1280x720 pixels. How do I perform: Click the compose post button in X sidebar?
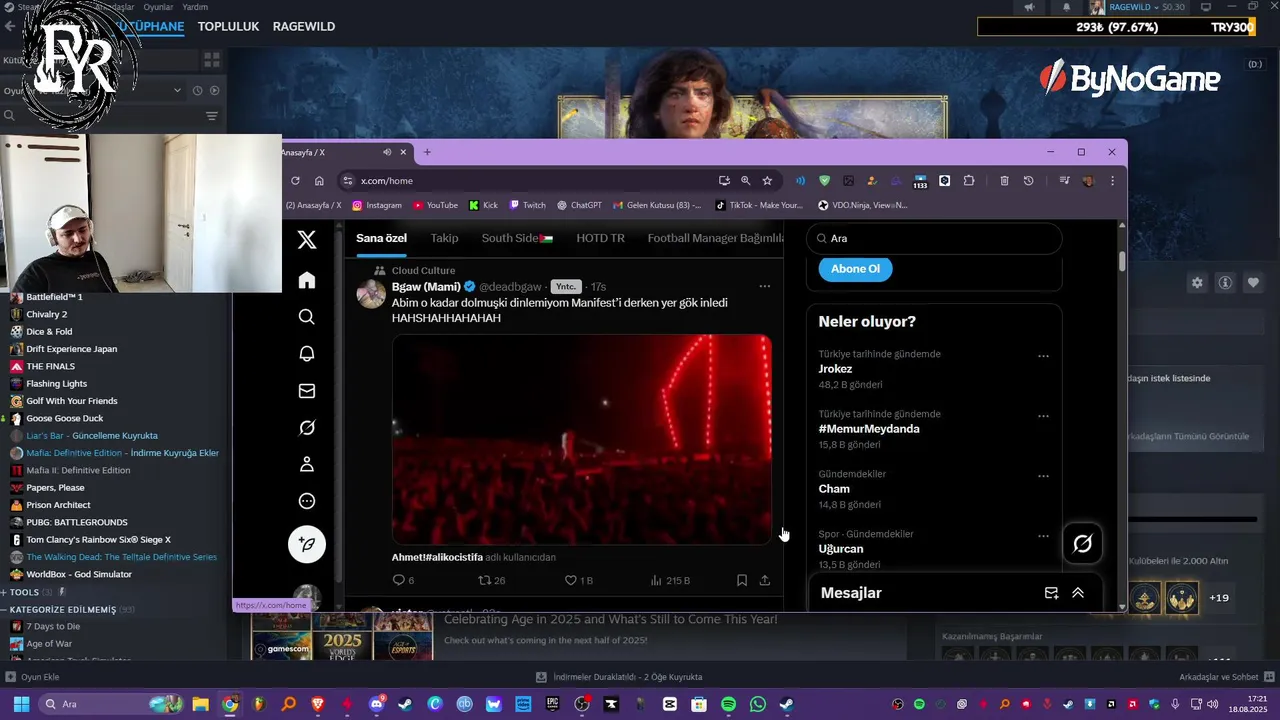click(307, 544)
